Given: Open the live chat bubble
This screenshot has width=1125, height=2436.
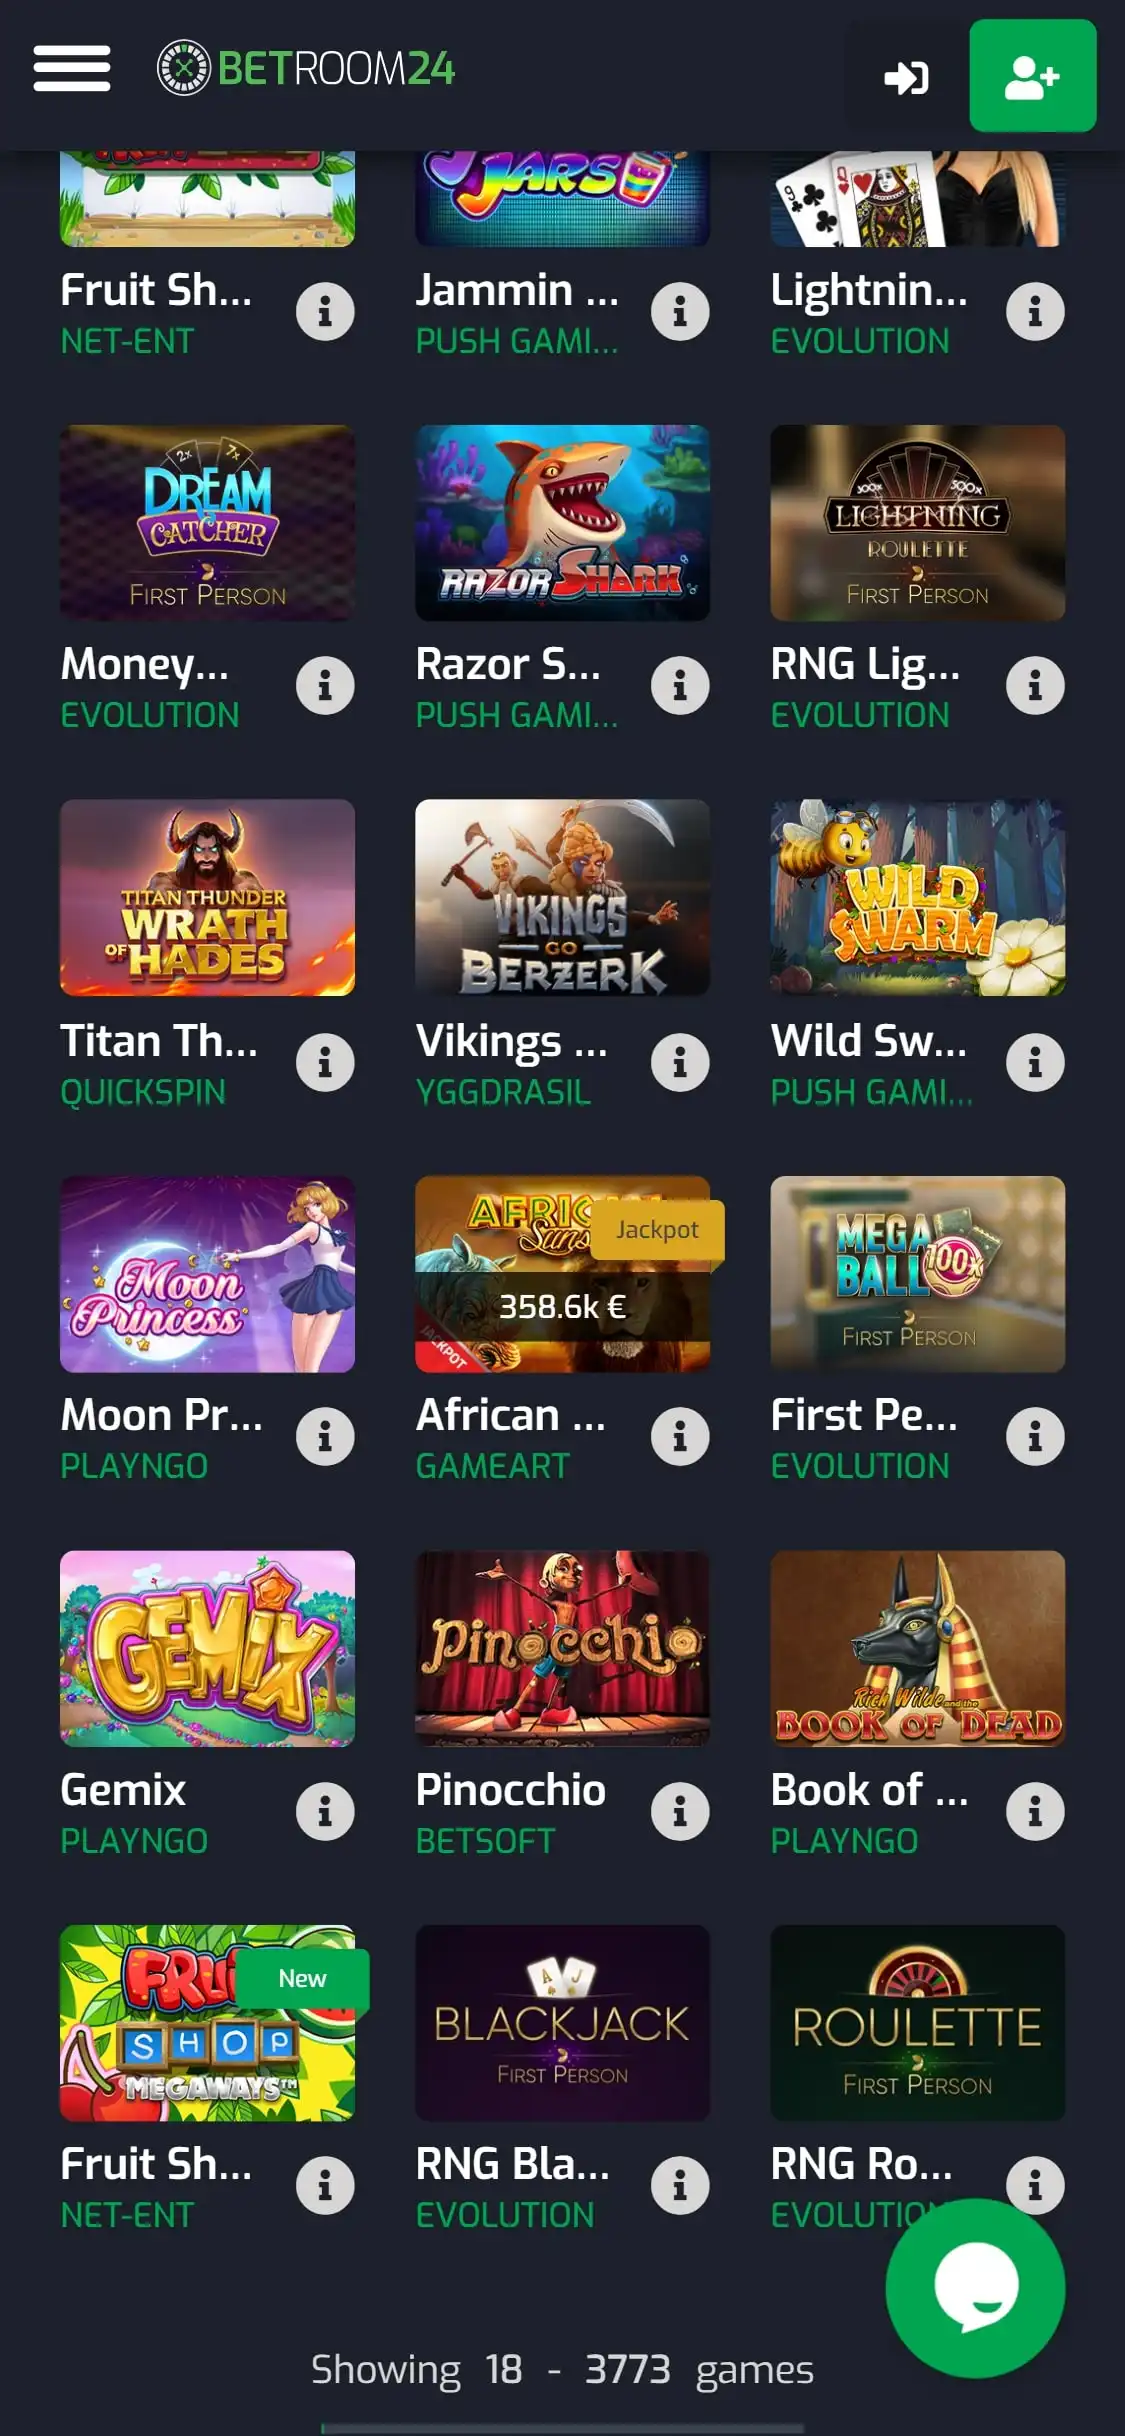Looking at the screenshot, I should 975,2288.
